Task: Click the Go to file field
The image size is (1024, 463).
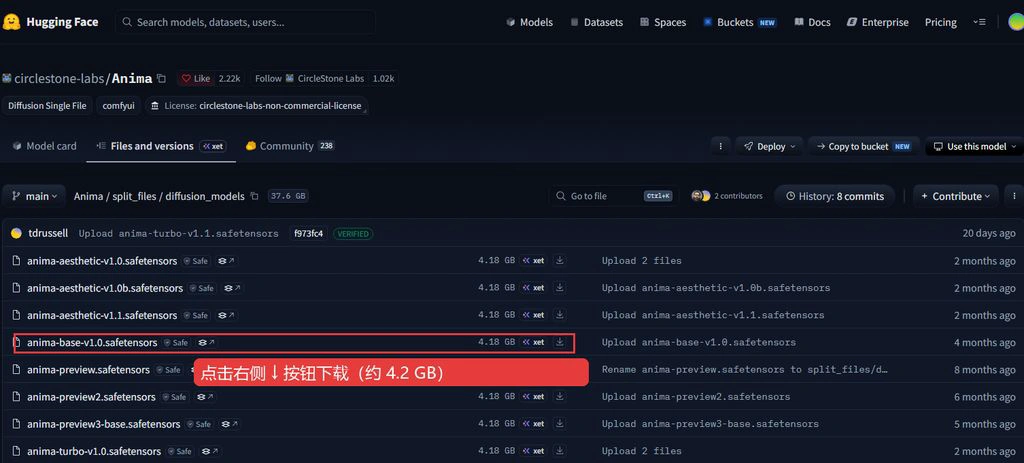Action: point(614,196)
